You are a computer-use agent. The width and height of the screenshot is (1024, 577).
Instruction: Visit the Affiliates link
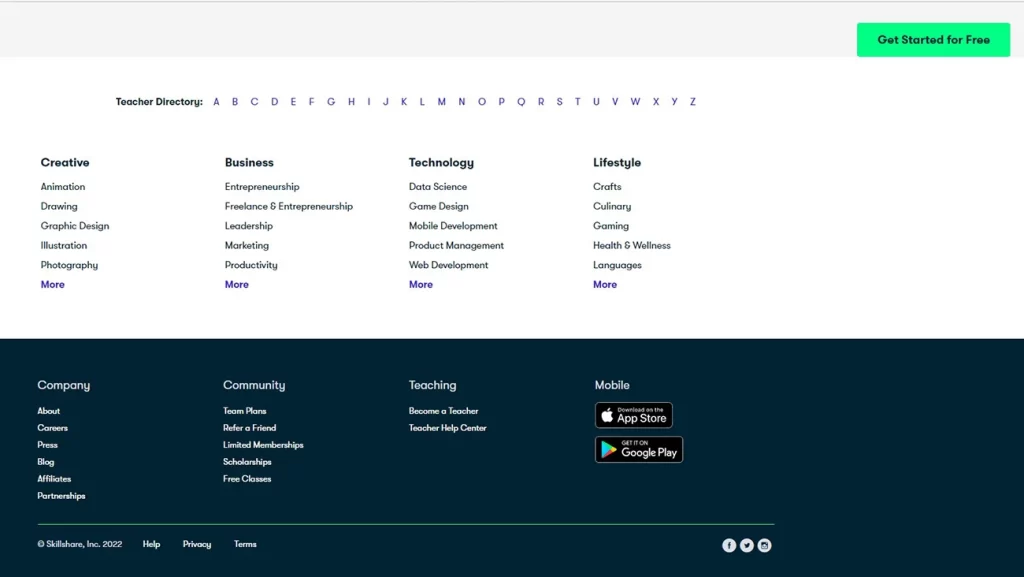(54, 479)
